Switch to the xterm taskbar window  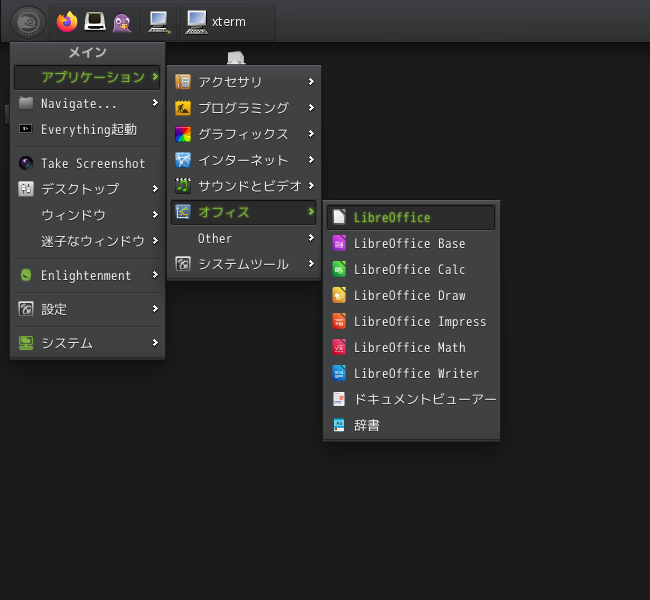click(227, 22)
